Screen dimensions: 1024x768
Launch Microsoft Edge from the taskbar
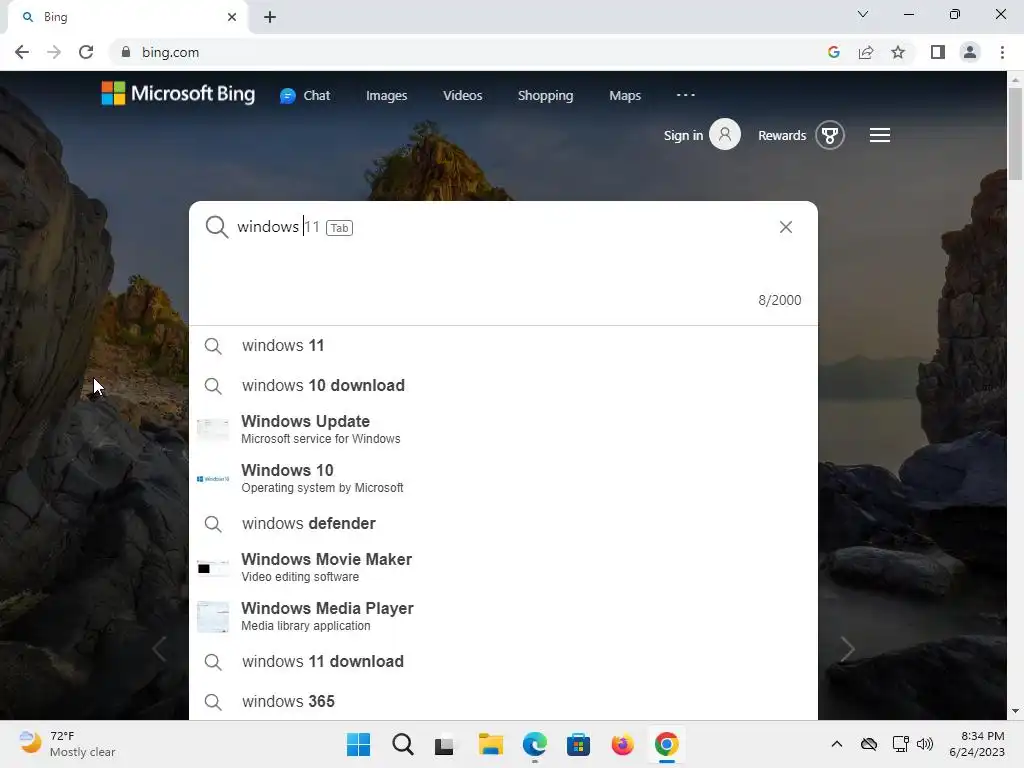pos(535,744)
